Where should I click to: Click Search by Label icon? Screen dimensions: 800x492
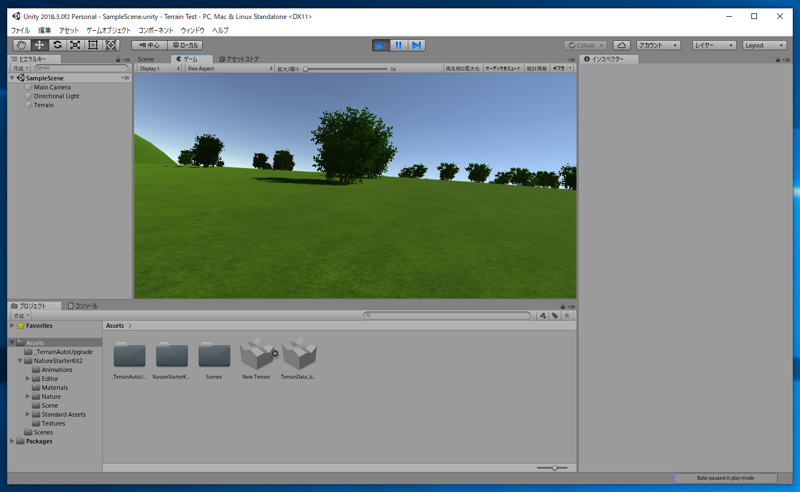[x=555, y=315]
